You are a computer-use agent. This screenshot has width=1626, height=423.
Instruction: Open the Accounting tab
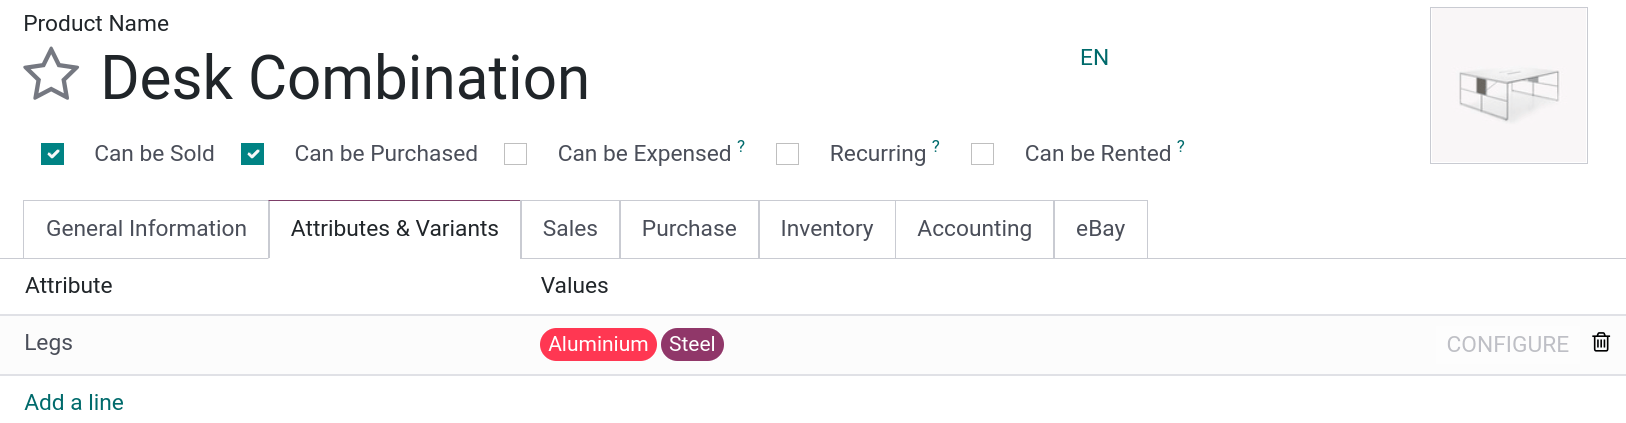point(974,229)
